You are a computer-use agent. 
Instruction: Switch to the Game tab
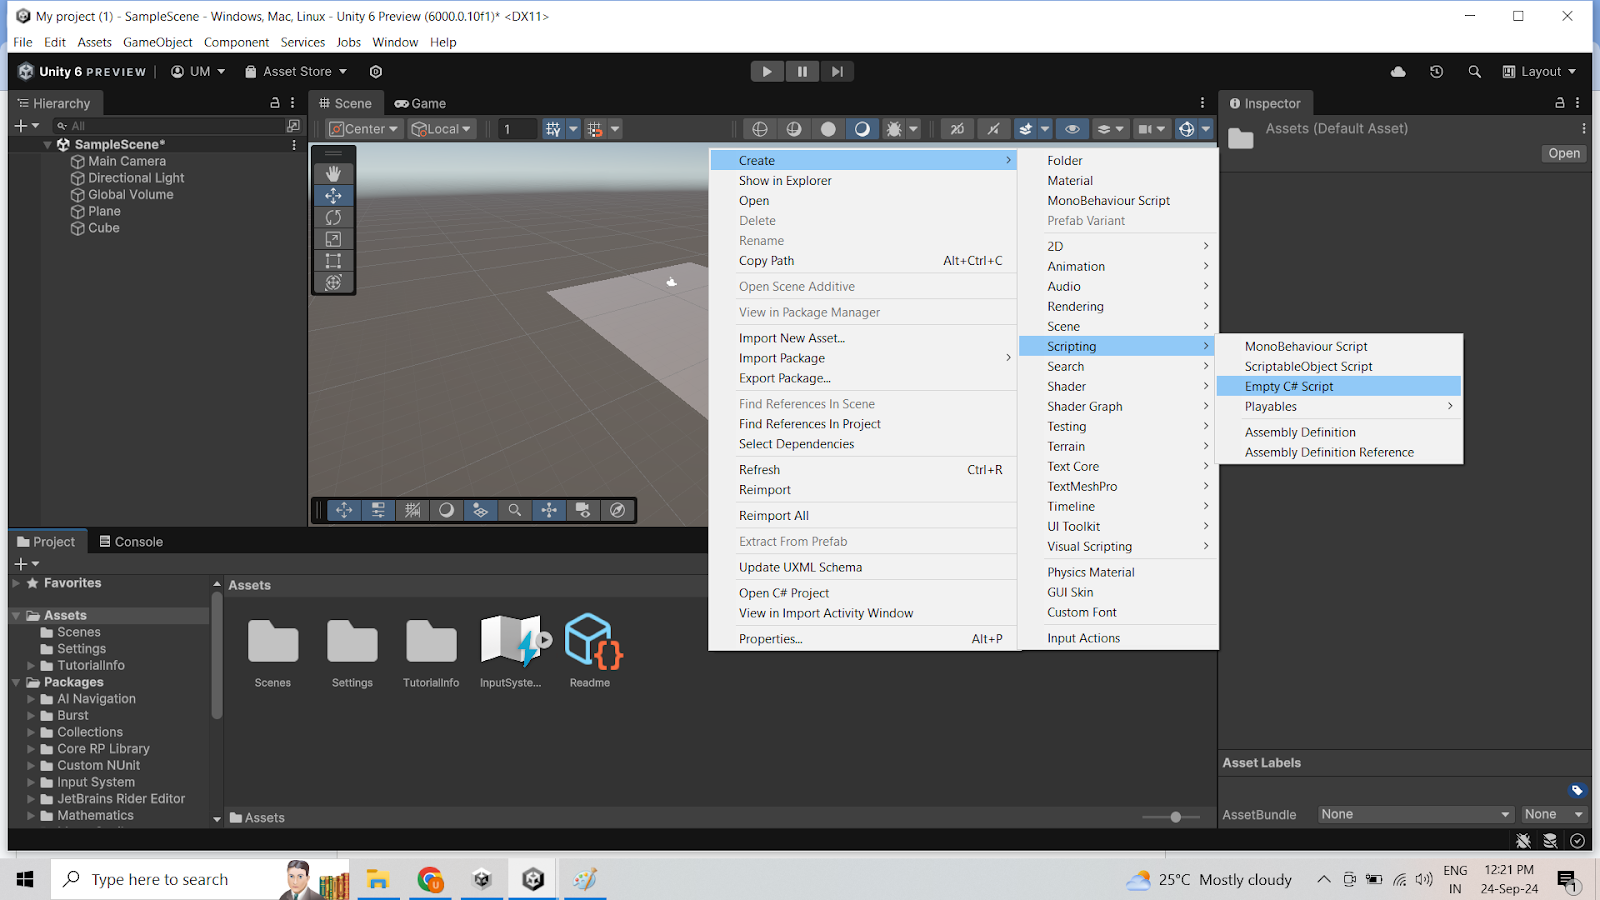coord(420,103)
